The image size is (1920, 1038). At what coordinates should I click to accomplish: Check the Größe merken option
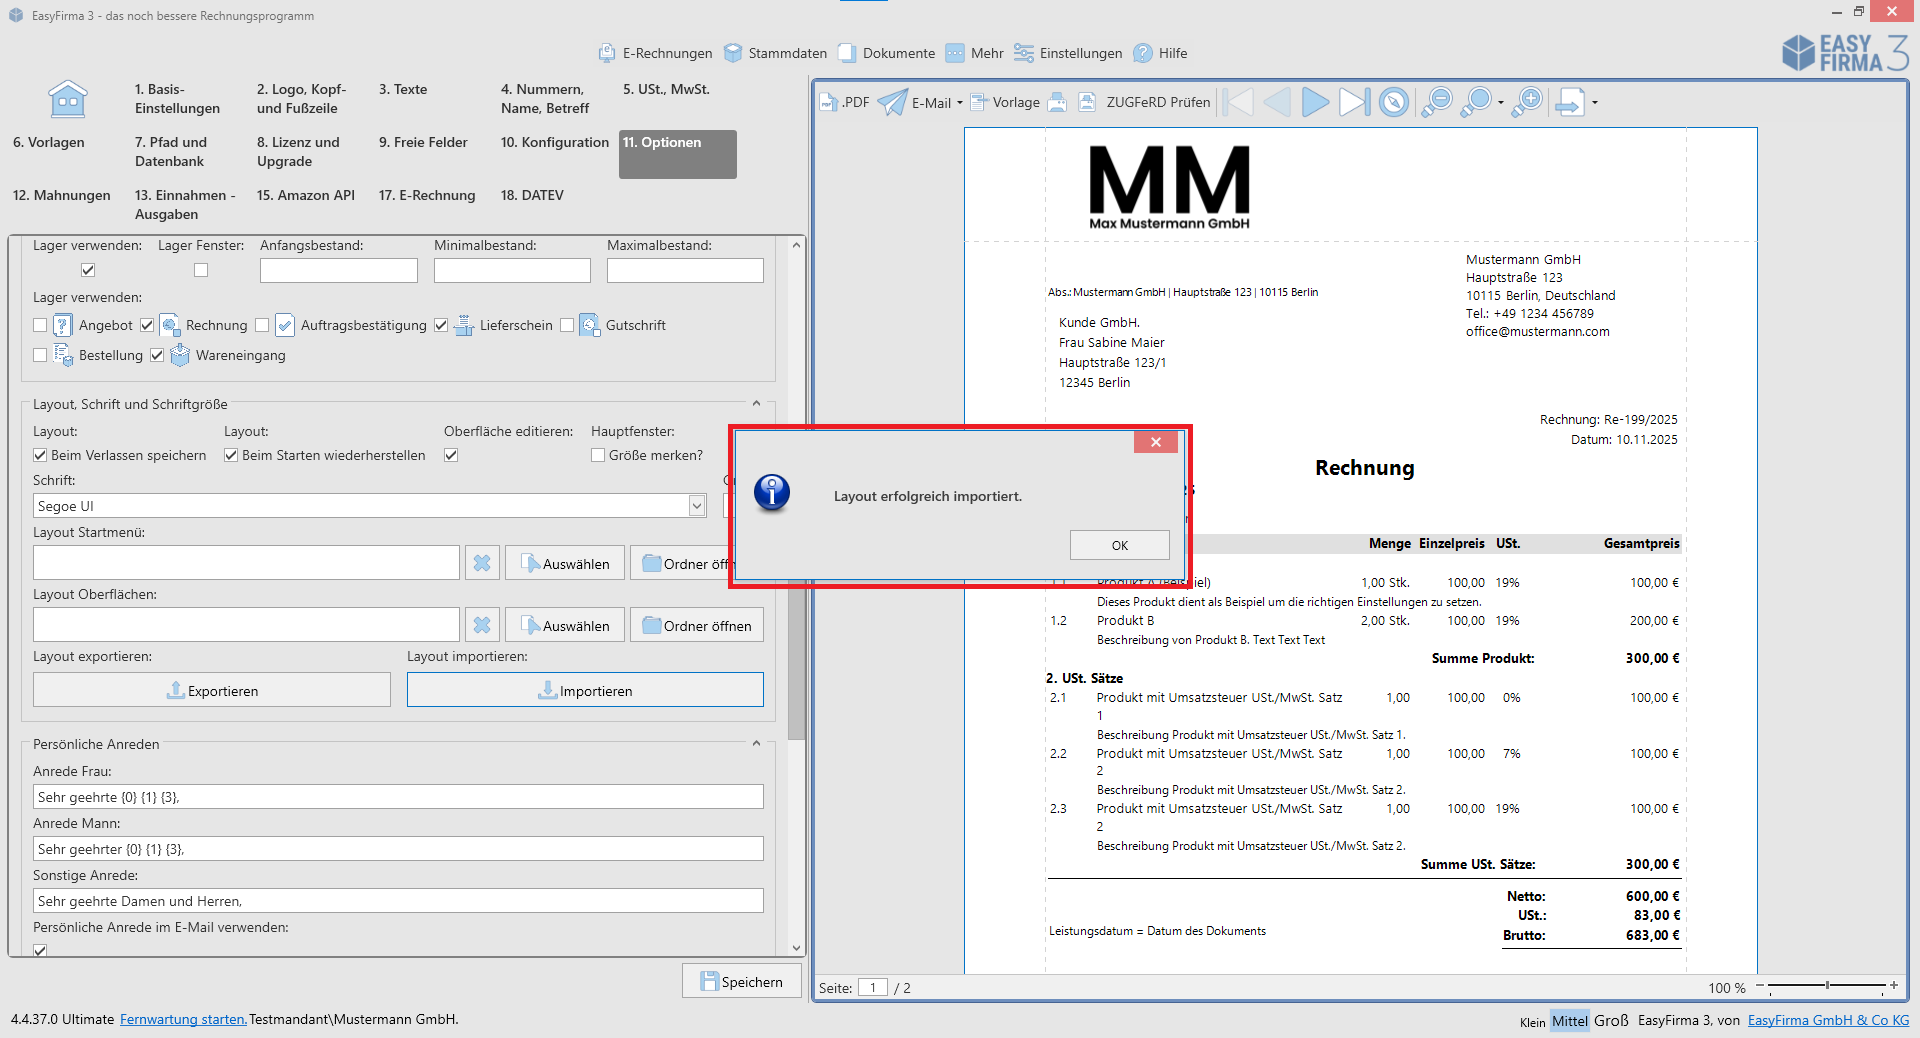[598, 455]
